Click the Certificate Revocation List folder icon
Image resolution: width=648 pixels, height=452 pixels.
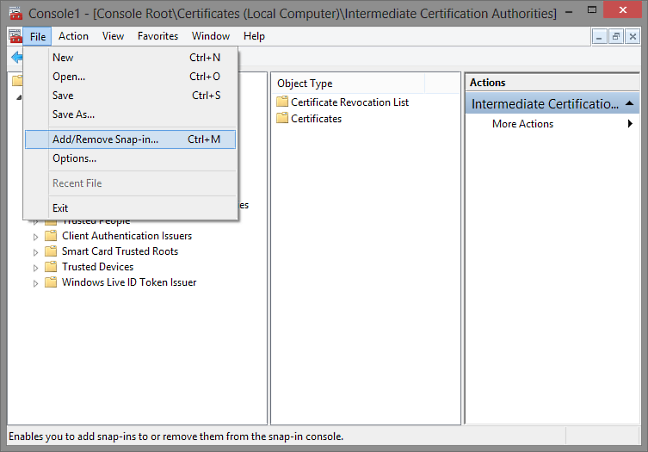click(282, 102)
